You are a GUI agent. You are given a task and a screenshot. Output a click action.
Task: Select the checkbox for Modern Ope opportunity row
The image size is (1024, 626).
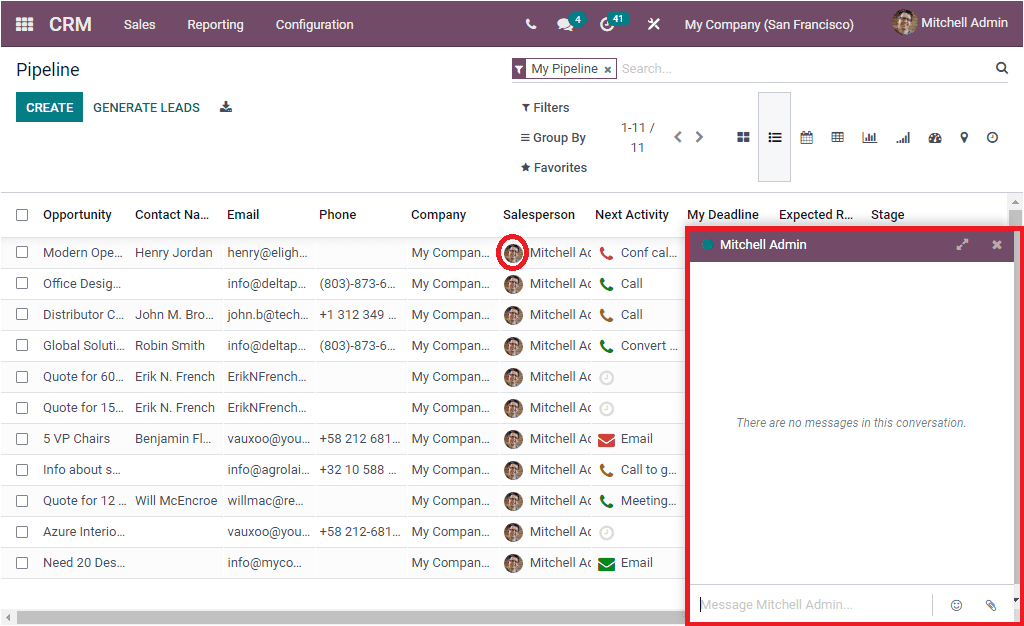coord(22,252)
